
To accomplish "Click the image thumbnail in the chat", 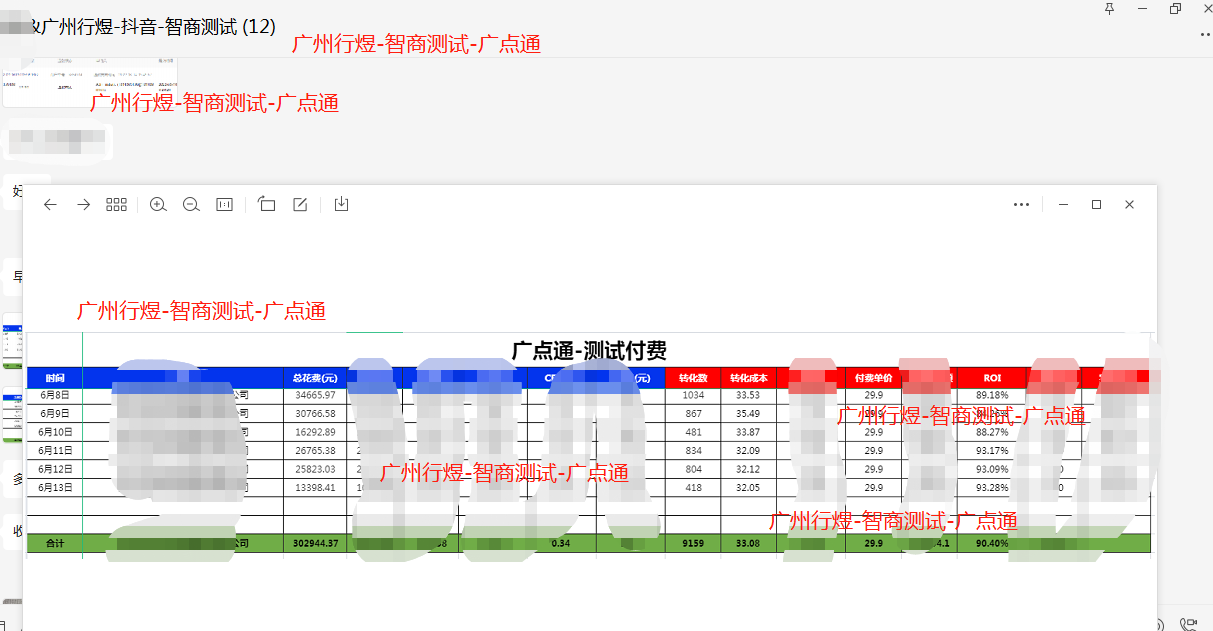I will coord(90,82).
